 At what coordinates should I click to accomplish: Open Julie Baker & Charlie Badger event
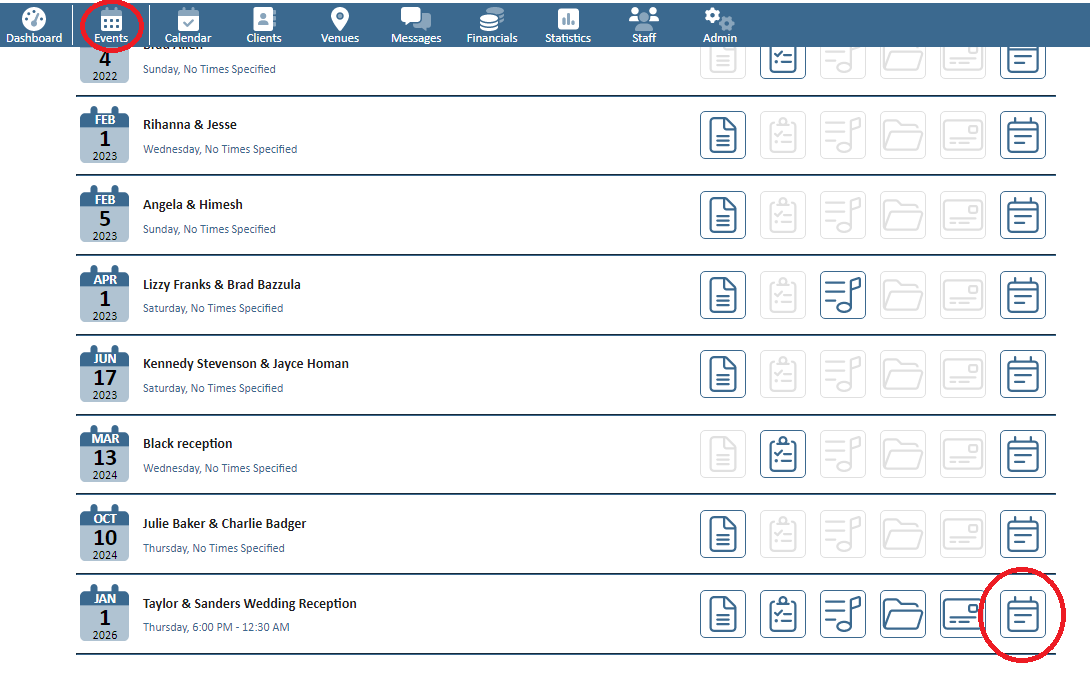pos(225,524)
